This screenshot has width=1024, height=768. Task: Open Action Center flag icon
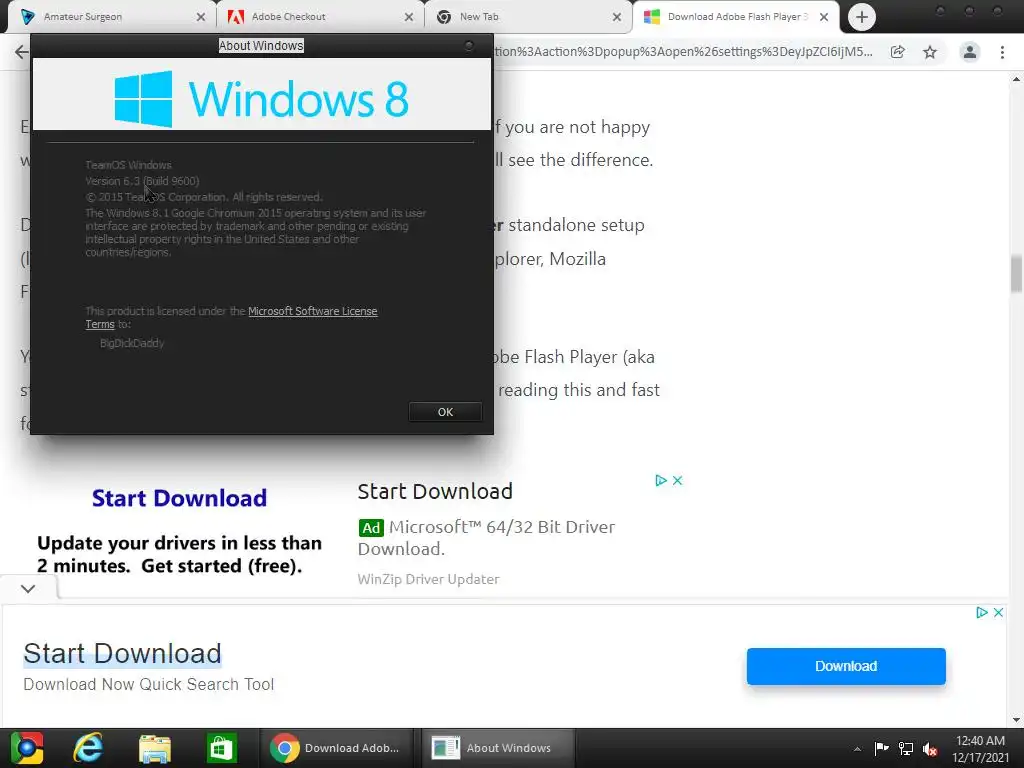click(x=881, y=748)
